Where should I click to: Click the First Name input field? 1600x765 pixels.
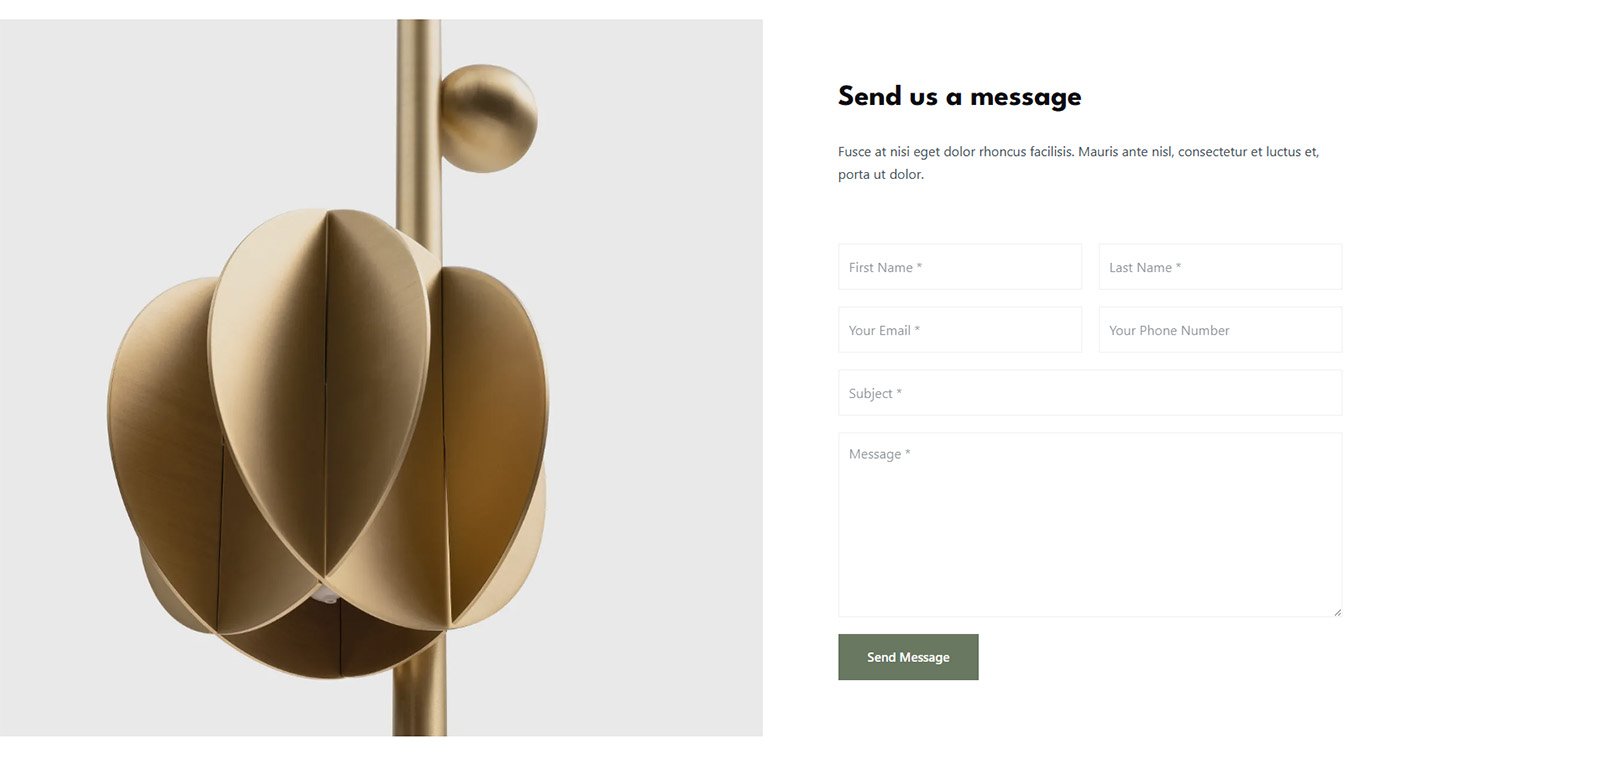click(959, 267)
